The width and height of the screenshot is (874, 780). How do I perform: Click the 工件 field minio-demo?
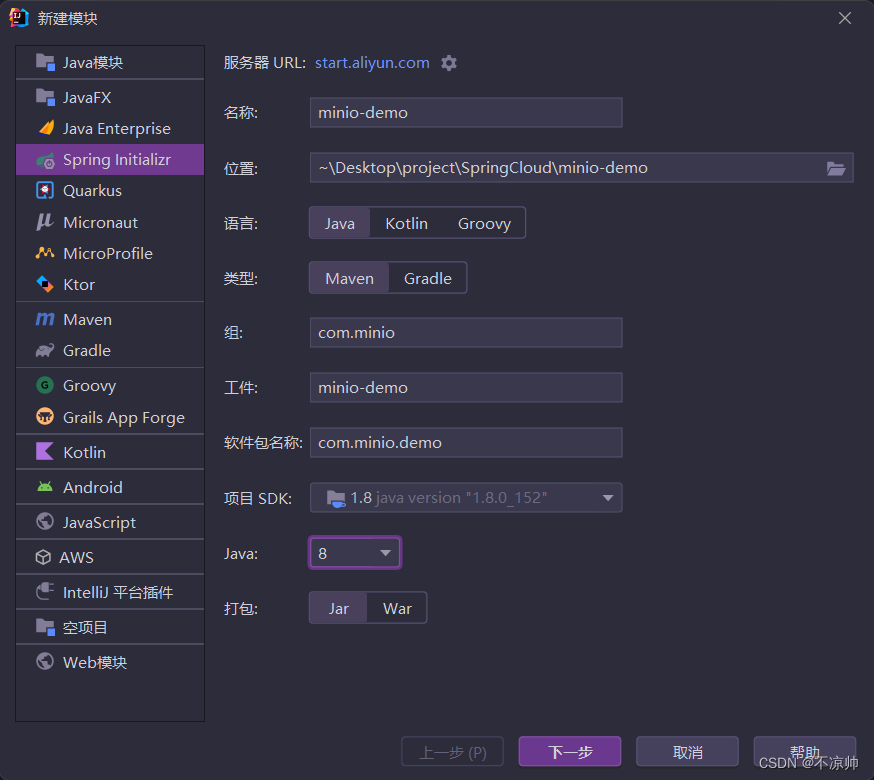(466, 387)
